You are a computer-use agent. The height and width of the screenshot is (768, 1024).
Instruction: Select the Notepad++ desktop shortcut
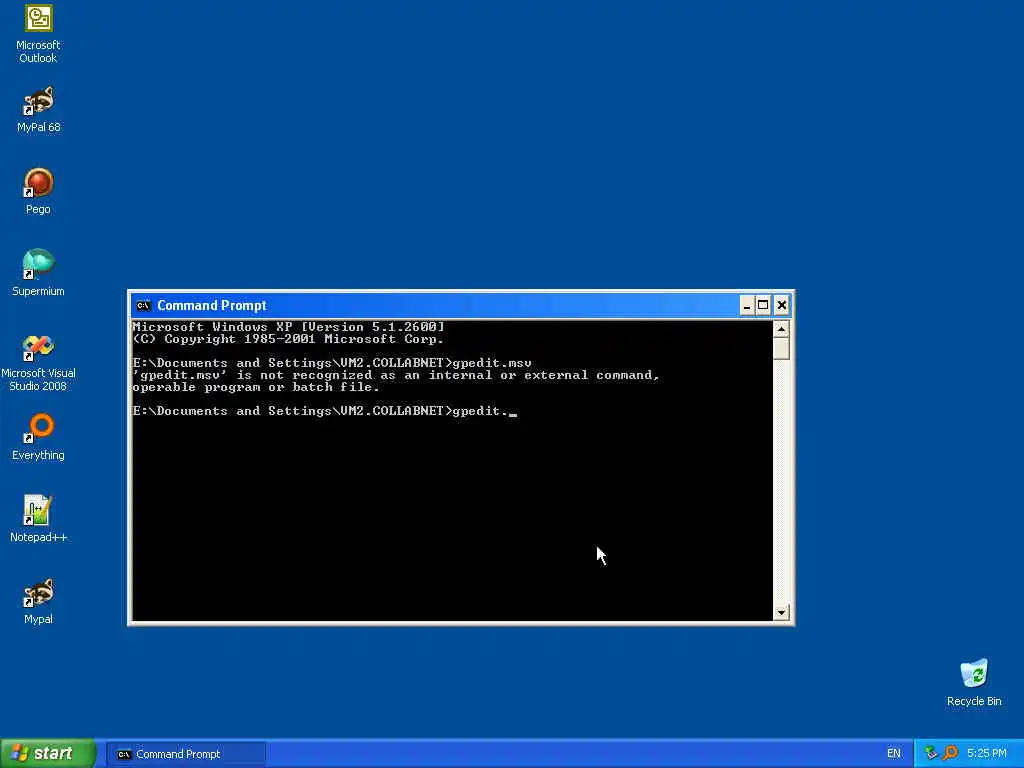pyautogui.click(x=38, y=519)
